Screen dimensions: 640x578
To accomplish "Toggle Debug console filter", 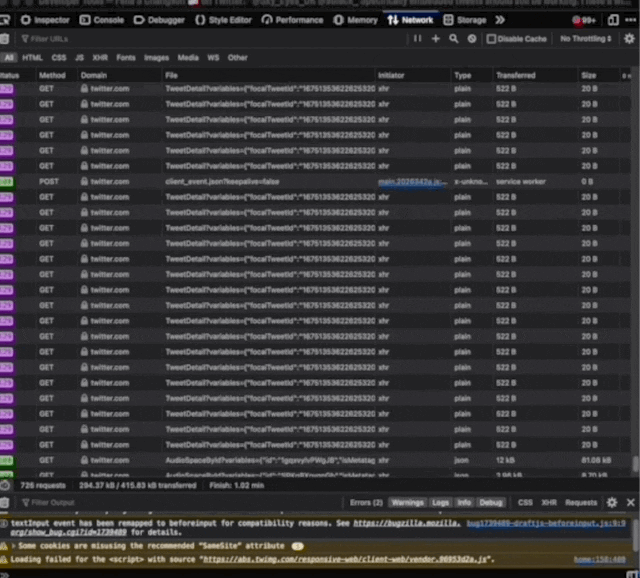I will pos(491,502).
